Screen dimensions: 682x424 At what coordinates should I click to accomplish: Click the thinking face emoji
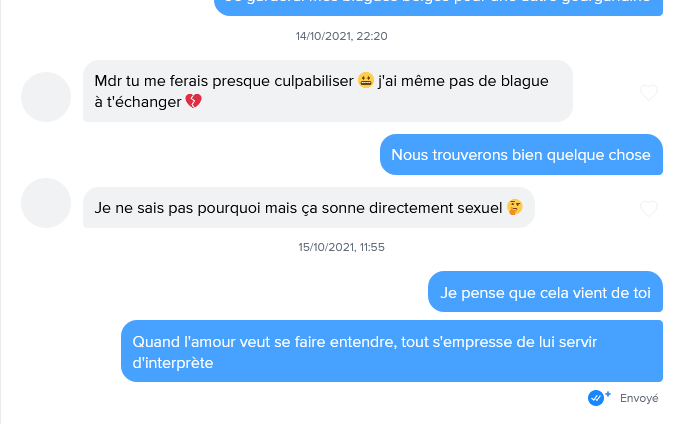(x=516, y=208)
